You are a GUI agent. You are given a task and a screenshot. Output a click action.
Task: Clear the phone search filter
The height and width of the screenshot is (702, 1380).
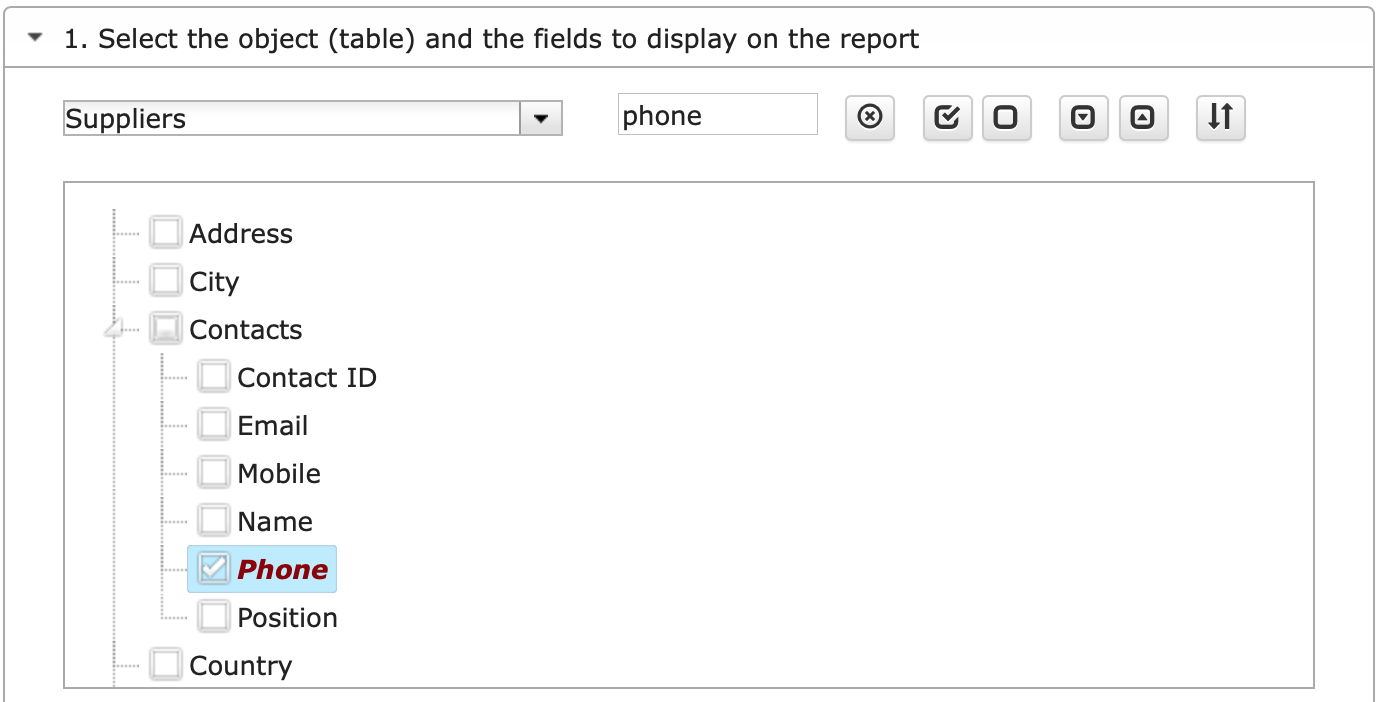[870, 118]
